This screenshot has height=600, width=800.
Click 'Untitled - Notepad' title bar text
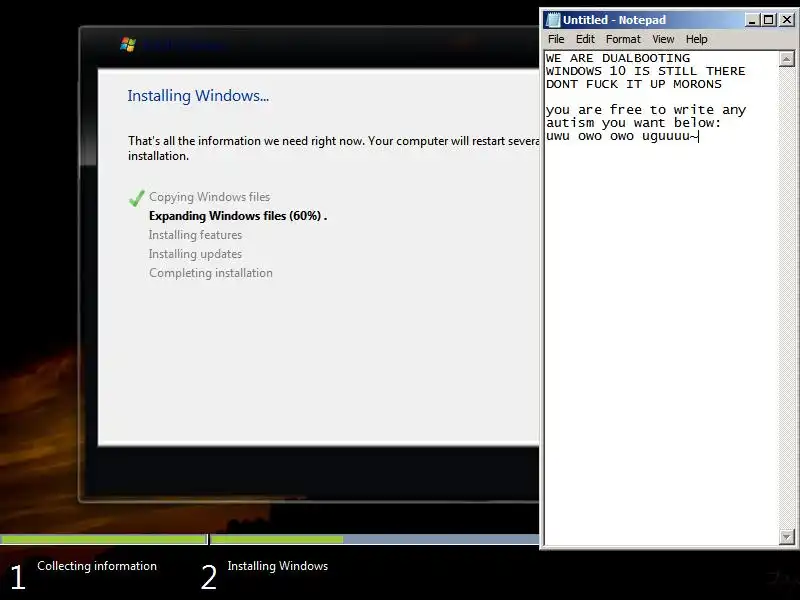click(614, 20)
